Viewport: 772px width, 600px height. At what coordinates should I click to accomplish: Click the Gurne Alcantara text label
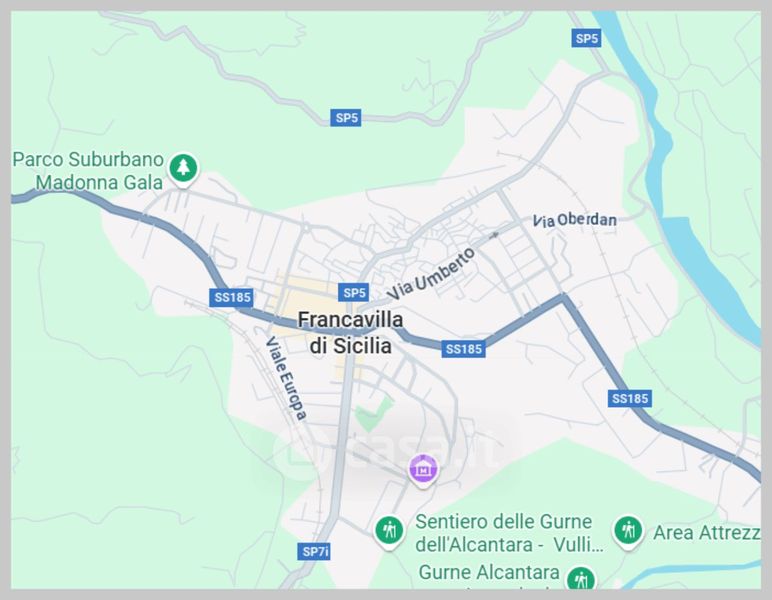[489, 572]
